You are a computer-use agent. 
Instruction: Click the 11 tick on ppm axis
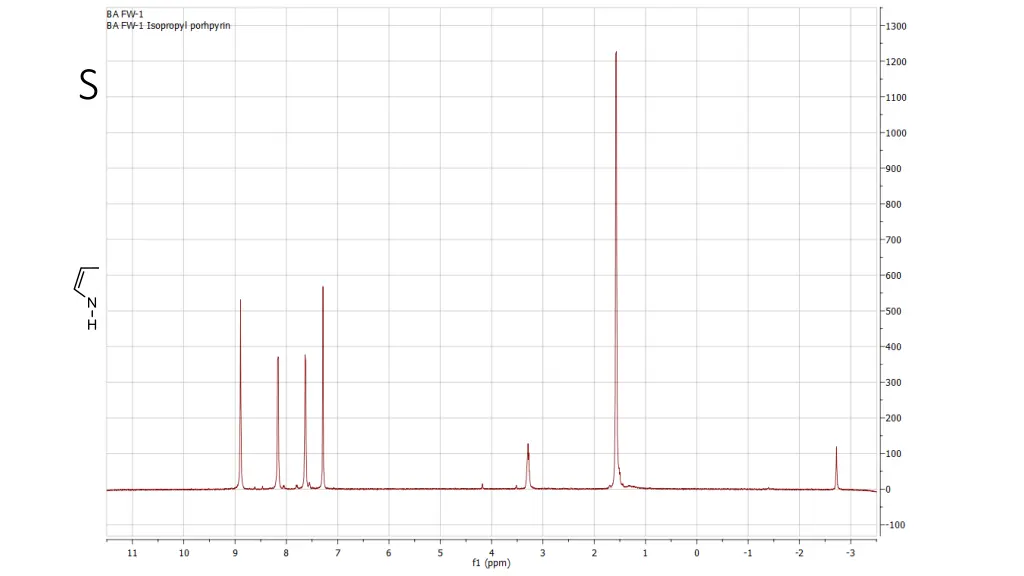[132, 552]
